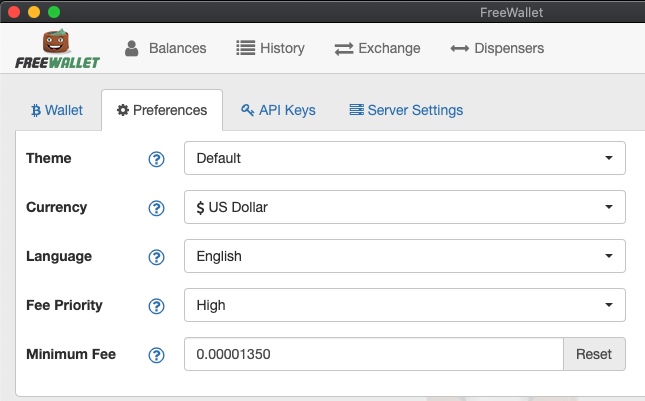This screenshot has height=401, width=645.
Task: Switch to the API Keys tab
Action: (x=278, y=110)
